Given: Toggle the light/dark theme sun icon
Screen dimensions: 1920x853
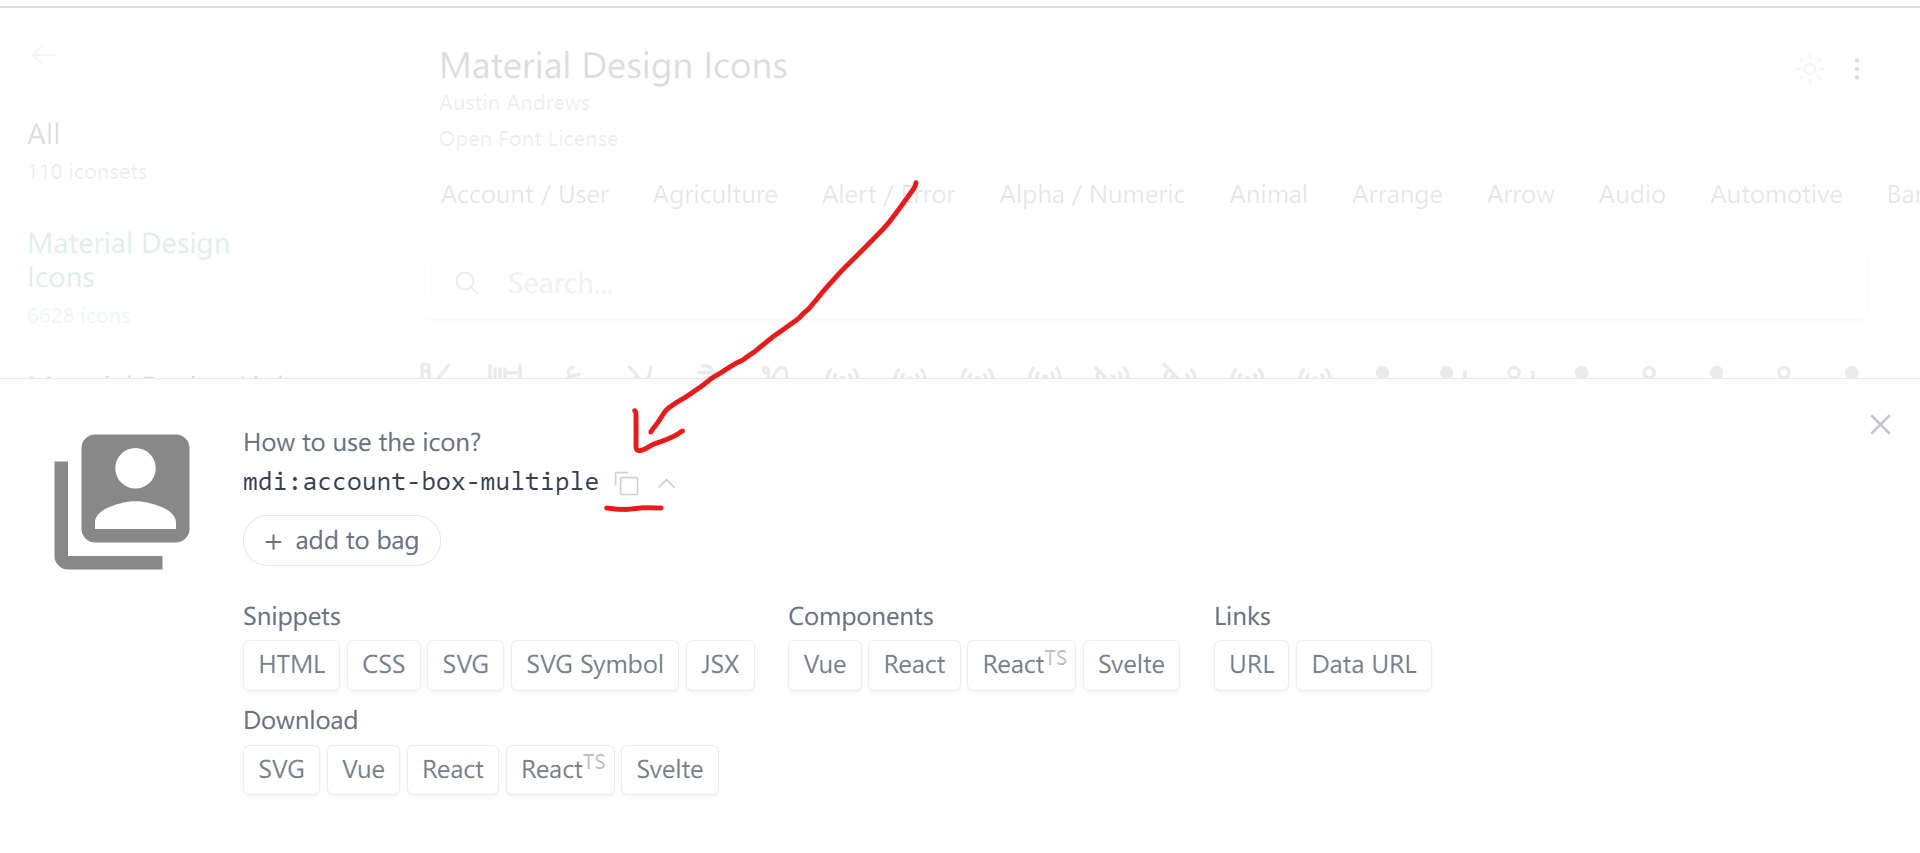Looking at the screenshot, I should tap(1810, 69).
